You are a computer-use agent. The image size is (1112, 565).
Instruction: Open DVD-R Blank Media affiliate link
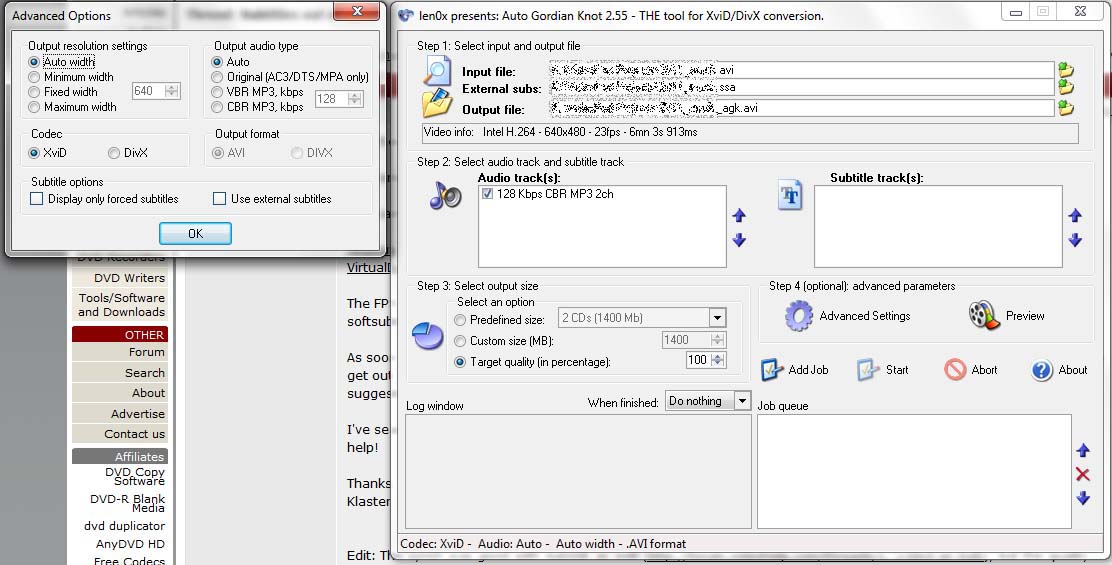(127, 503)
